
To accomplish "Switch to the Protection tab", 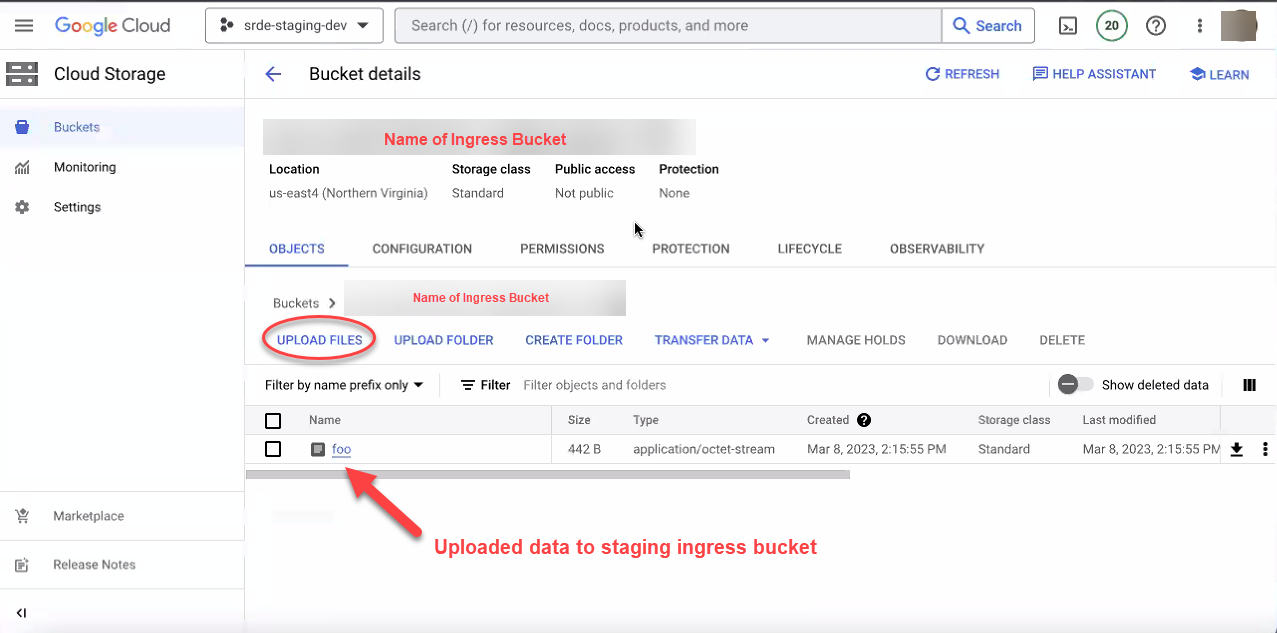I will (691, 249).
